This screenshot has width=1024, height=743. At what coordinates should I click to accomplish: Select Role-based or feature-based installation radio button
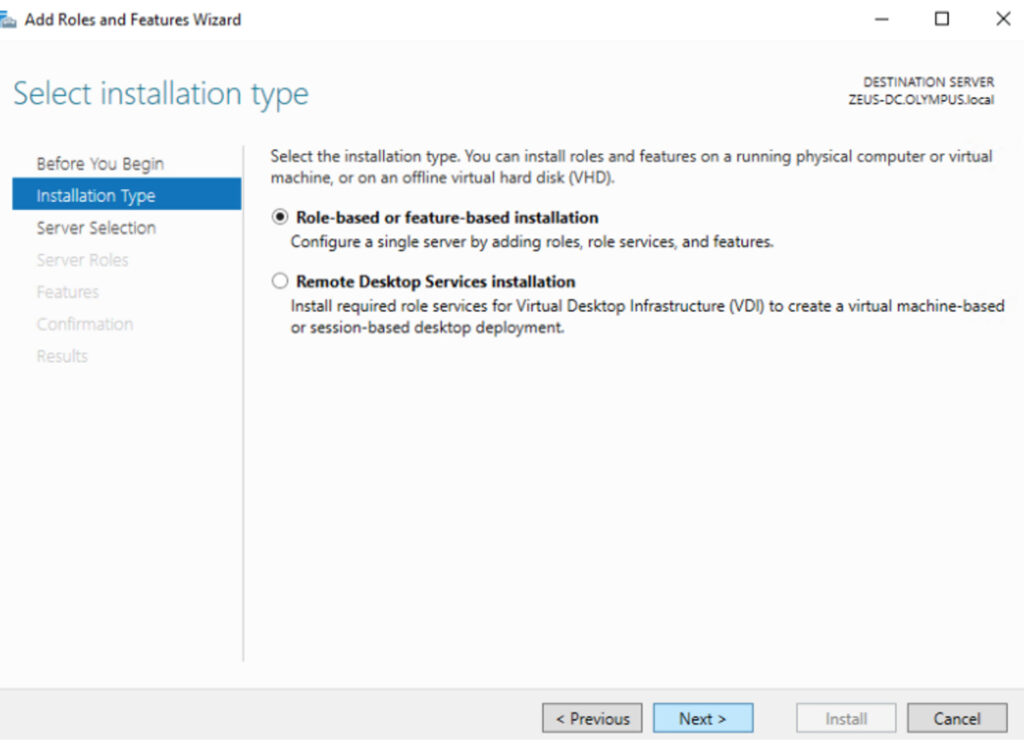pyautogui.click(x=280, y=218)
